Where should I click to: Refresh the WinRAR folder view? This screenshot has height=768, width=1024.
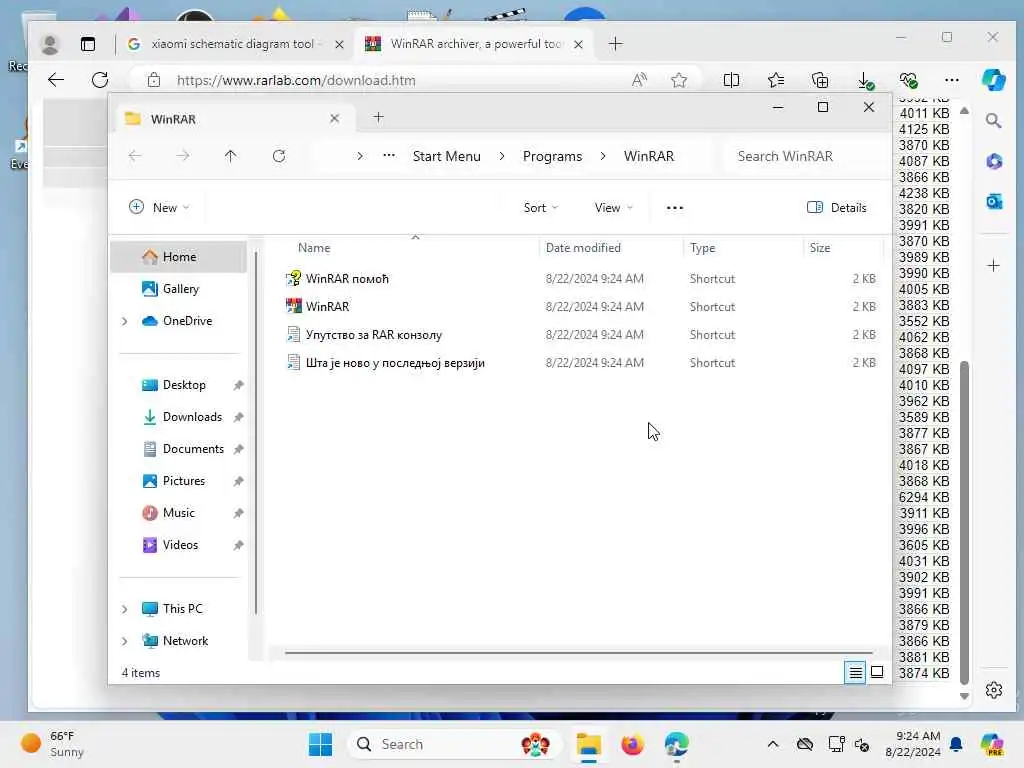pyautogui.click(x=279, y=156)
